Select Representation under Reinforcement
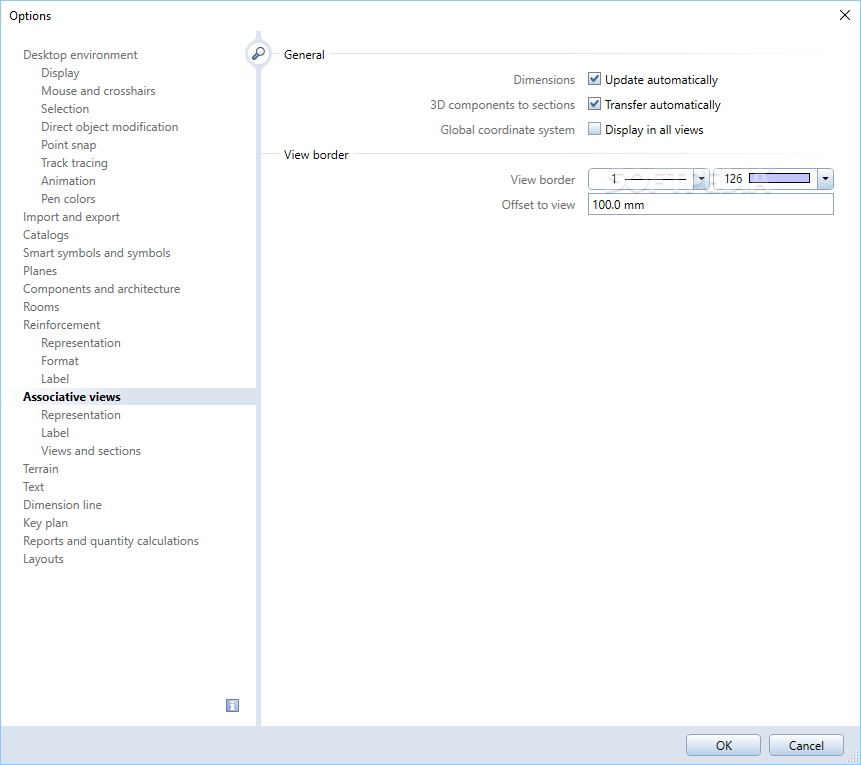This screenshot has width=861, height=765. click(81, 343)
